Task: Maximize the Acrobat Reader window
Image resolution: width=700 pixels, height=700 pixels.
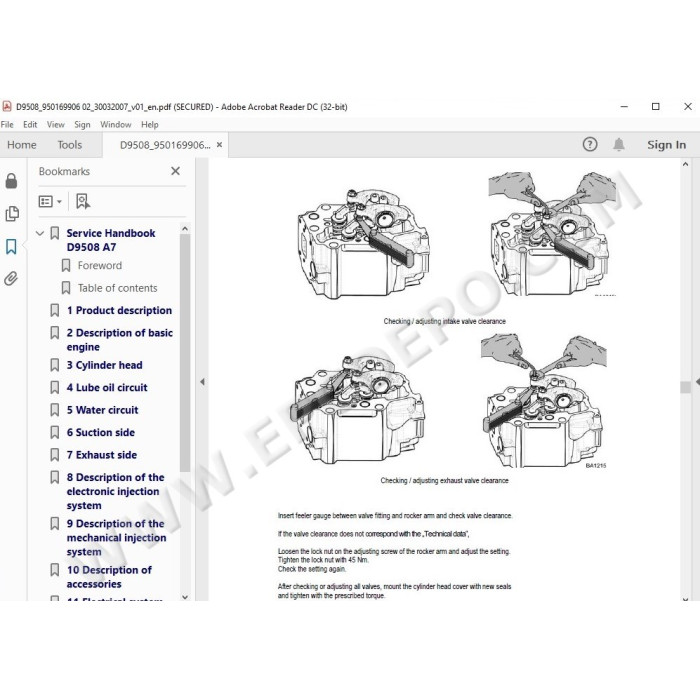Action: [x=655, y=106]
